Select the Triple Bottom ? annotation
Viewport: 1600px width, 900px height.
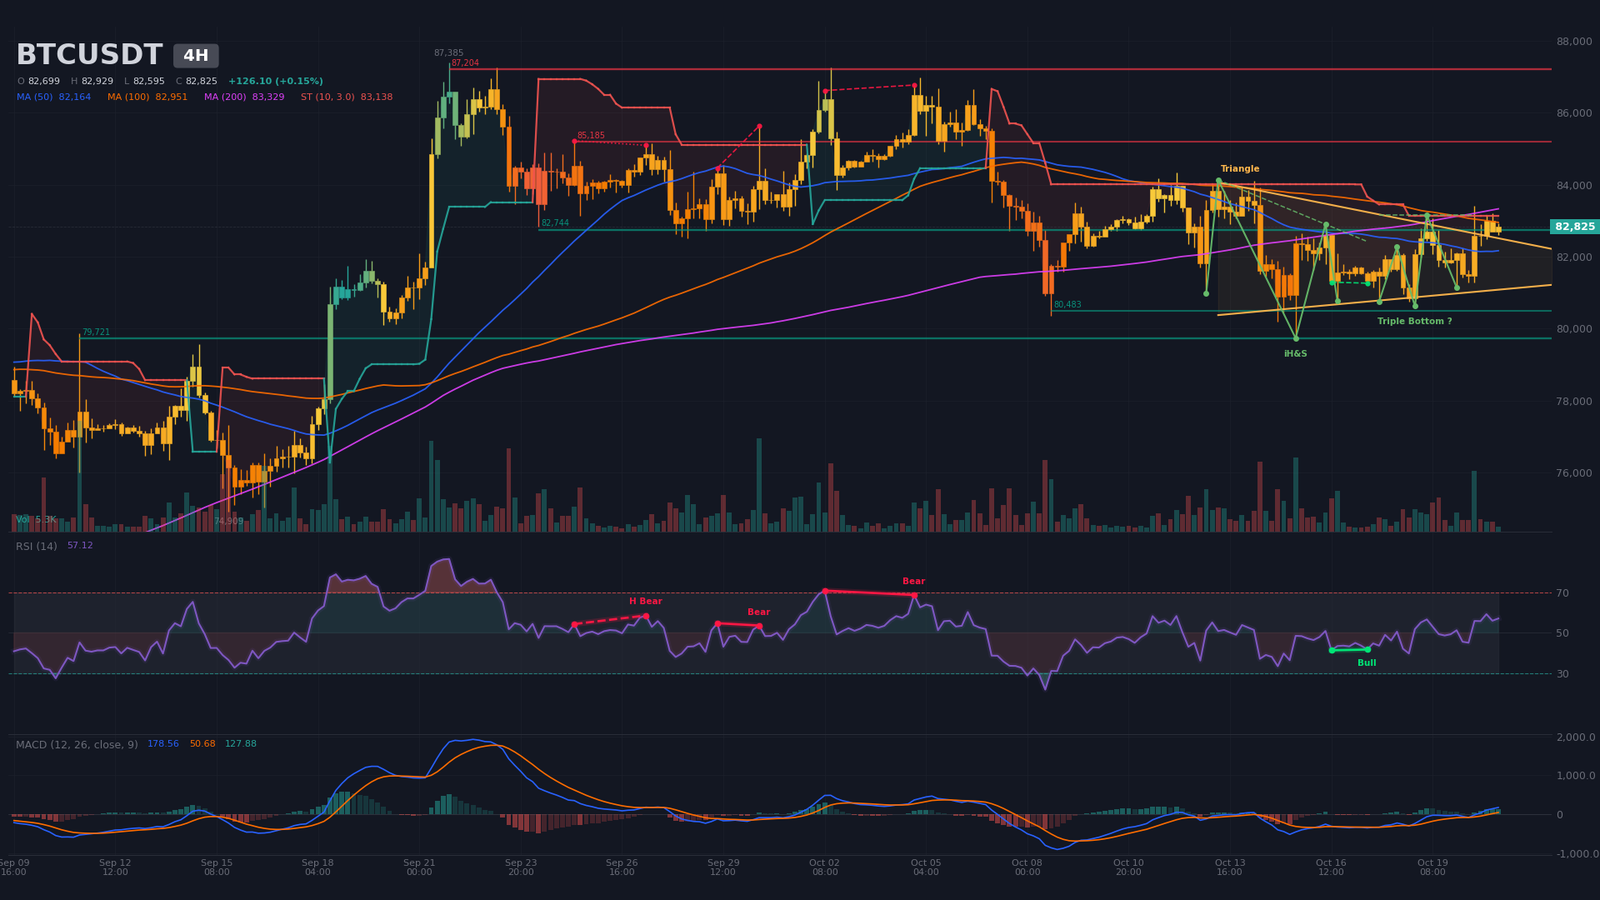tap(1414, 321)
